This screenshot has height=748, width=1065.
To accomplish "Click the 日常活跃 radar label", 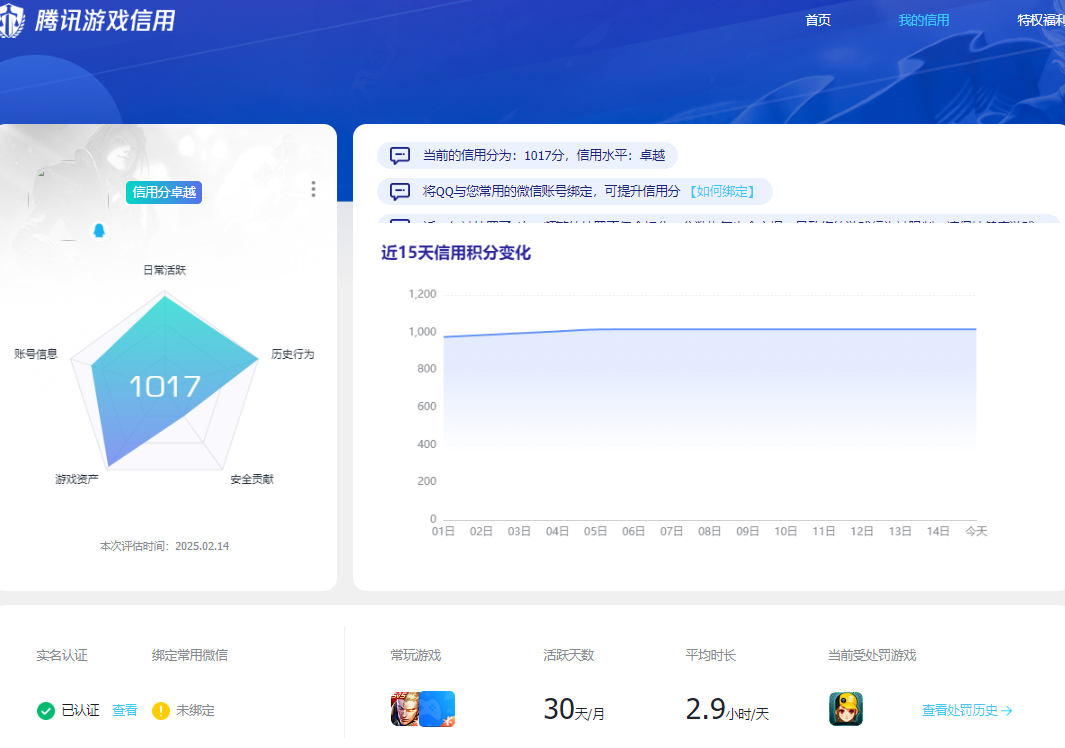I will [x=164, y=270].
